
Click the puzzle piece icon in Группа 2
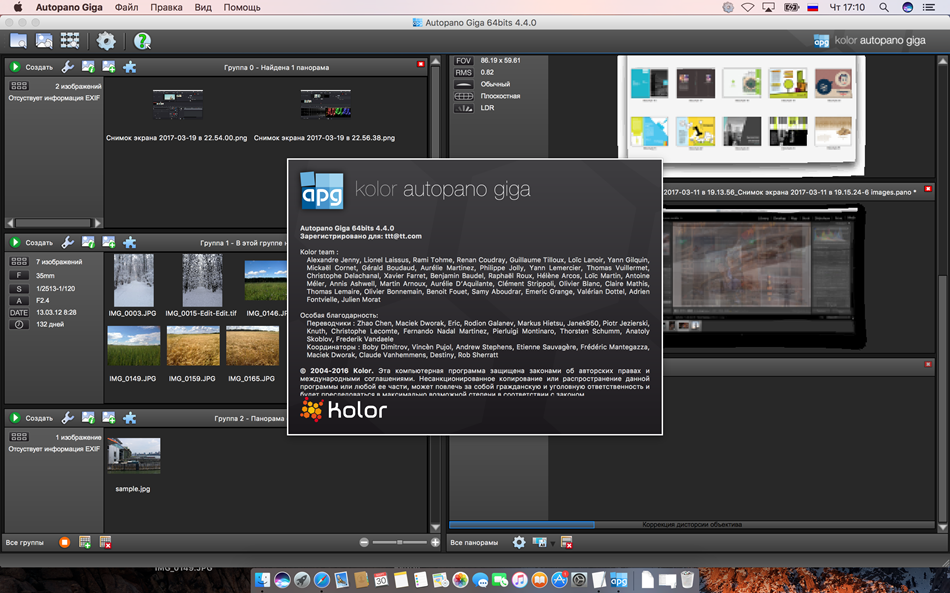pos(129,418)
